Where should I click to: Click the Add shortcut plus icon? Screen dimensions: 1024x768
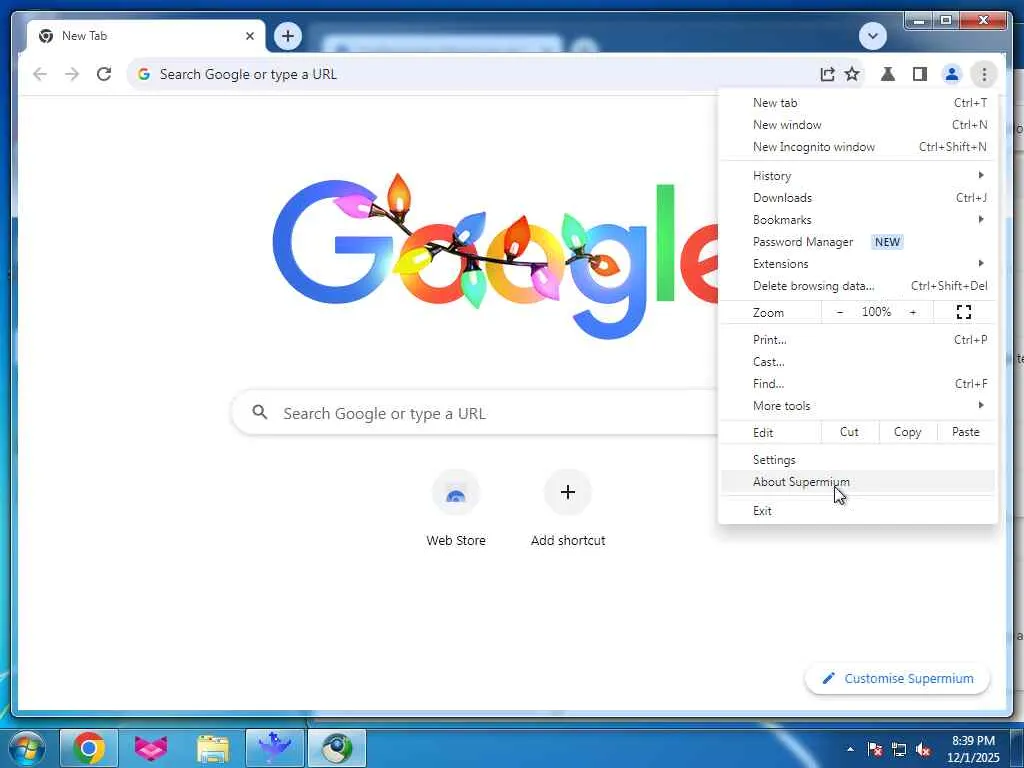(x=568, y=492)
